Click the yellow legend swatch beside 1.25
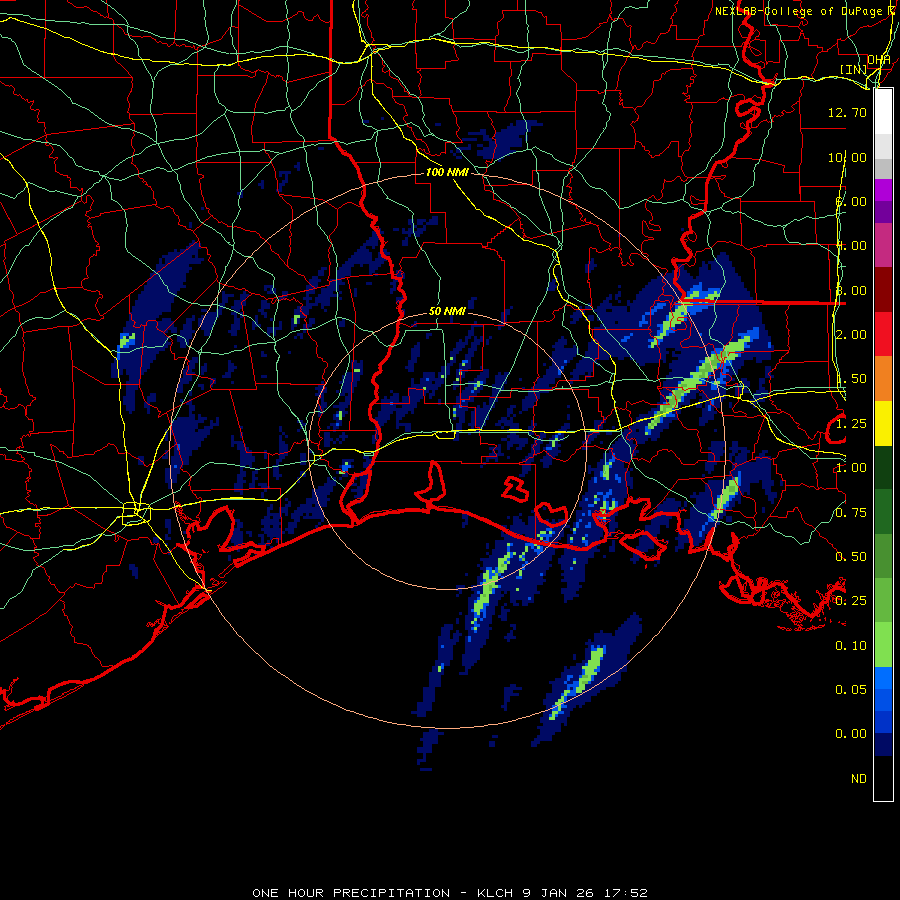900x900 pixels. pyautogui.click(x=883, y=423)
